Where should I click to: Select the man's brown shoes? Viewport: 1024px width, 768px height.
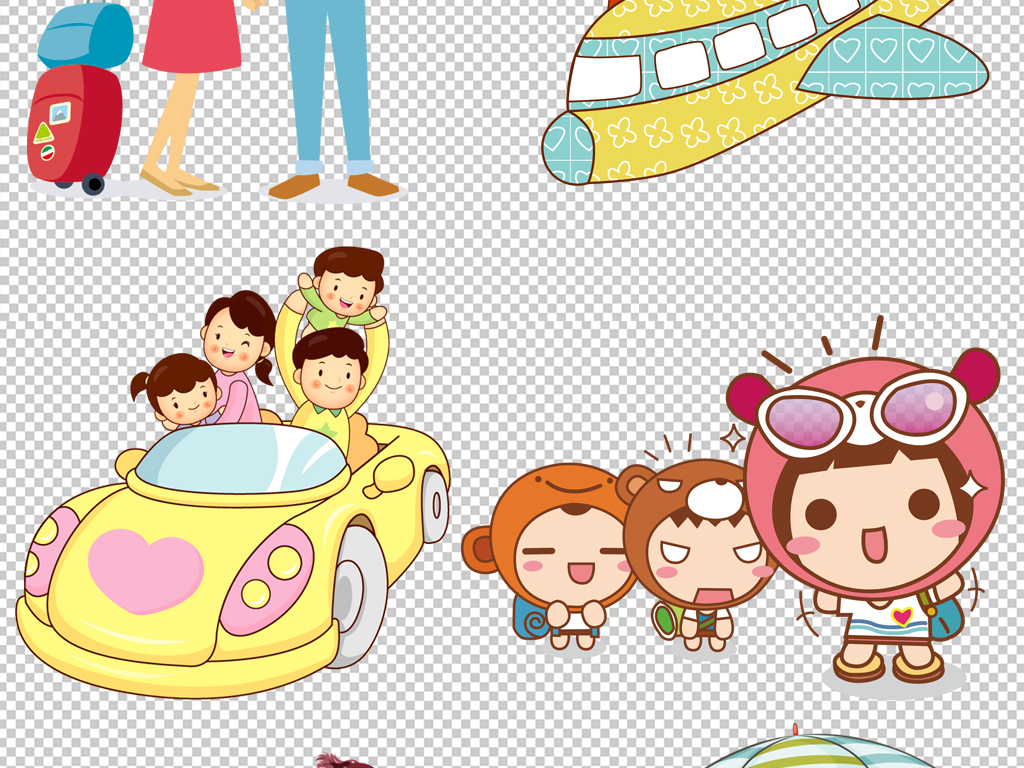coord(334,185)
